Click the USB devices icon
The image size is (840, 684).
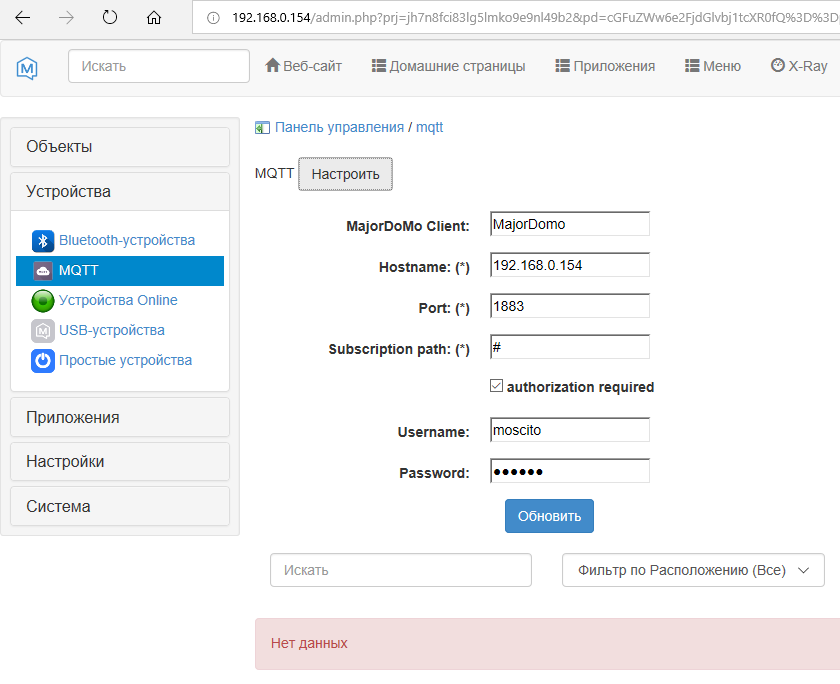click(42, 331)
